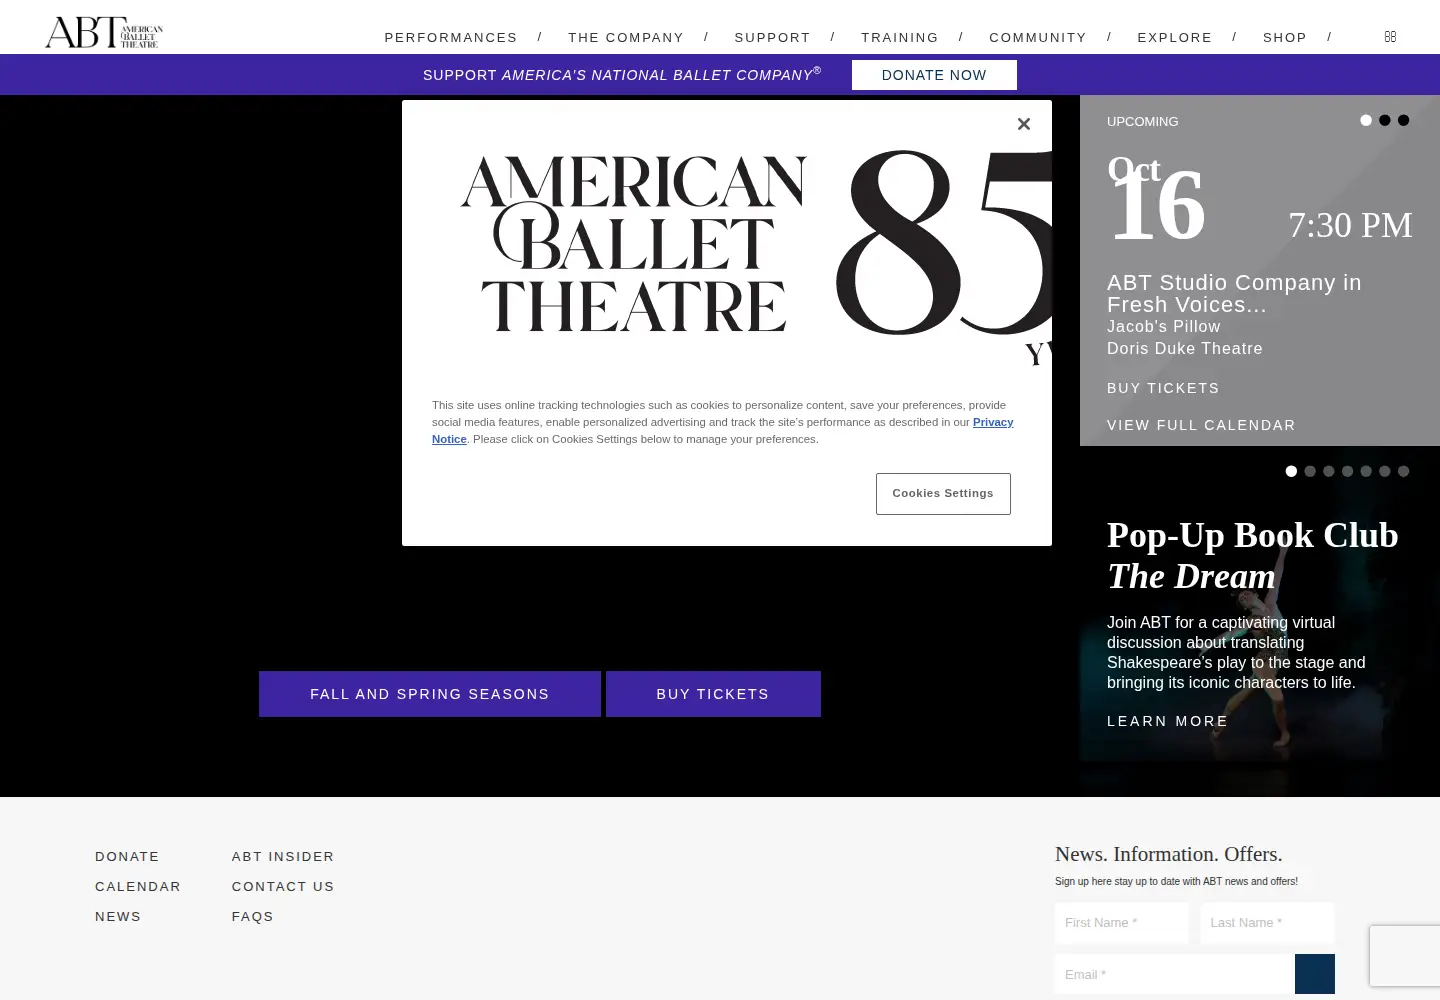The height and width of the screenshot is (1000, 1440).
Task: Open the FAQs footer link
Action: point(253,917)
